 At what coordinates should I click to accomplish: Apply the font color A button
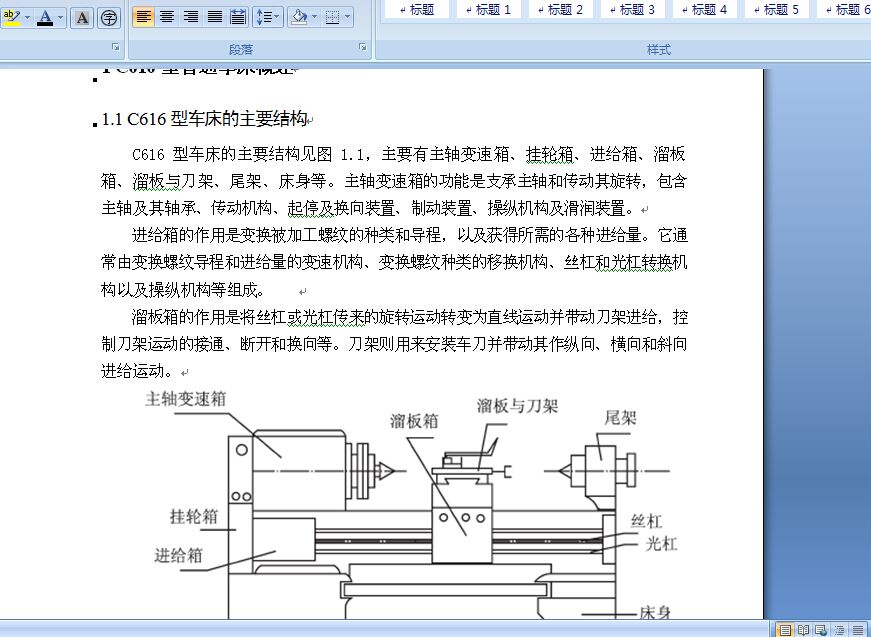point(45,18)
